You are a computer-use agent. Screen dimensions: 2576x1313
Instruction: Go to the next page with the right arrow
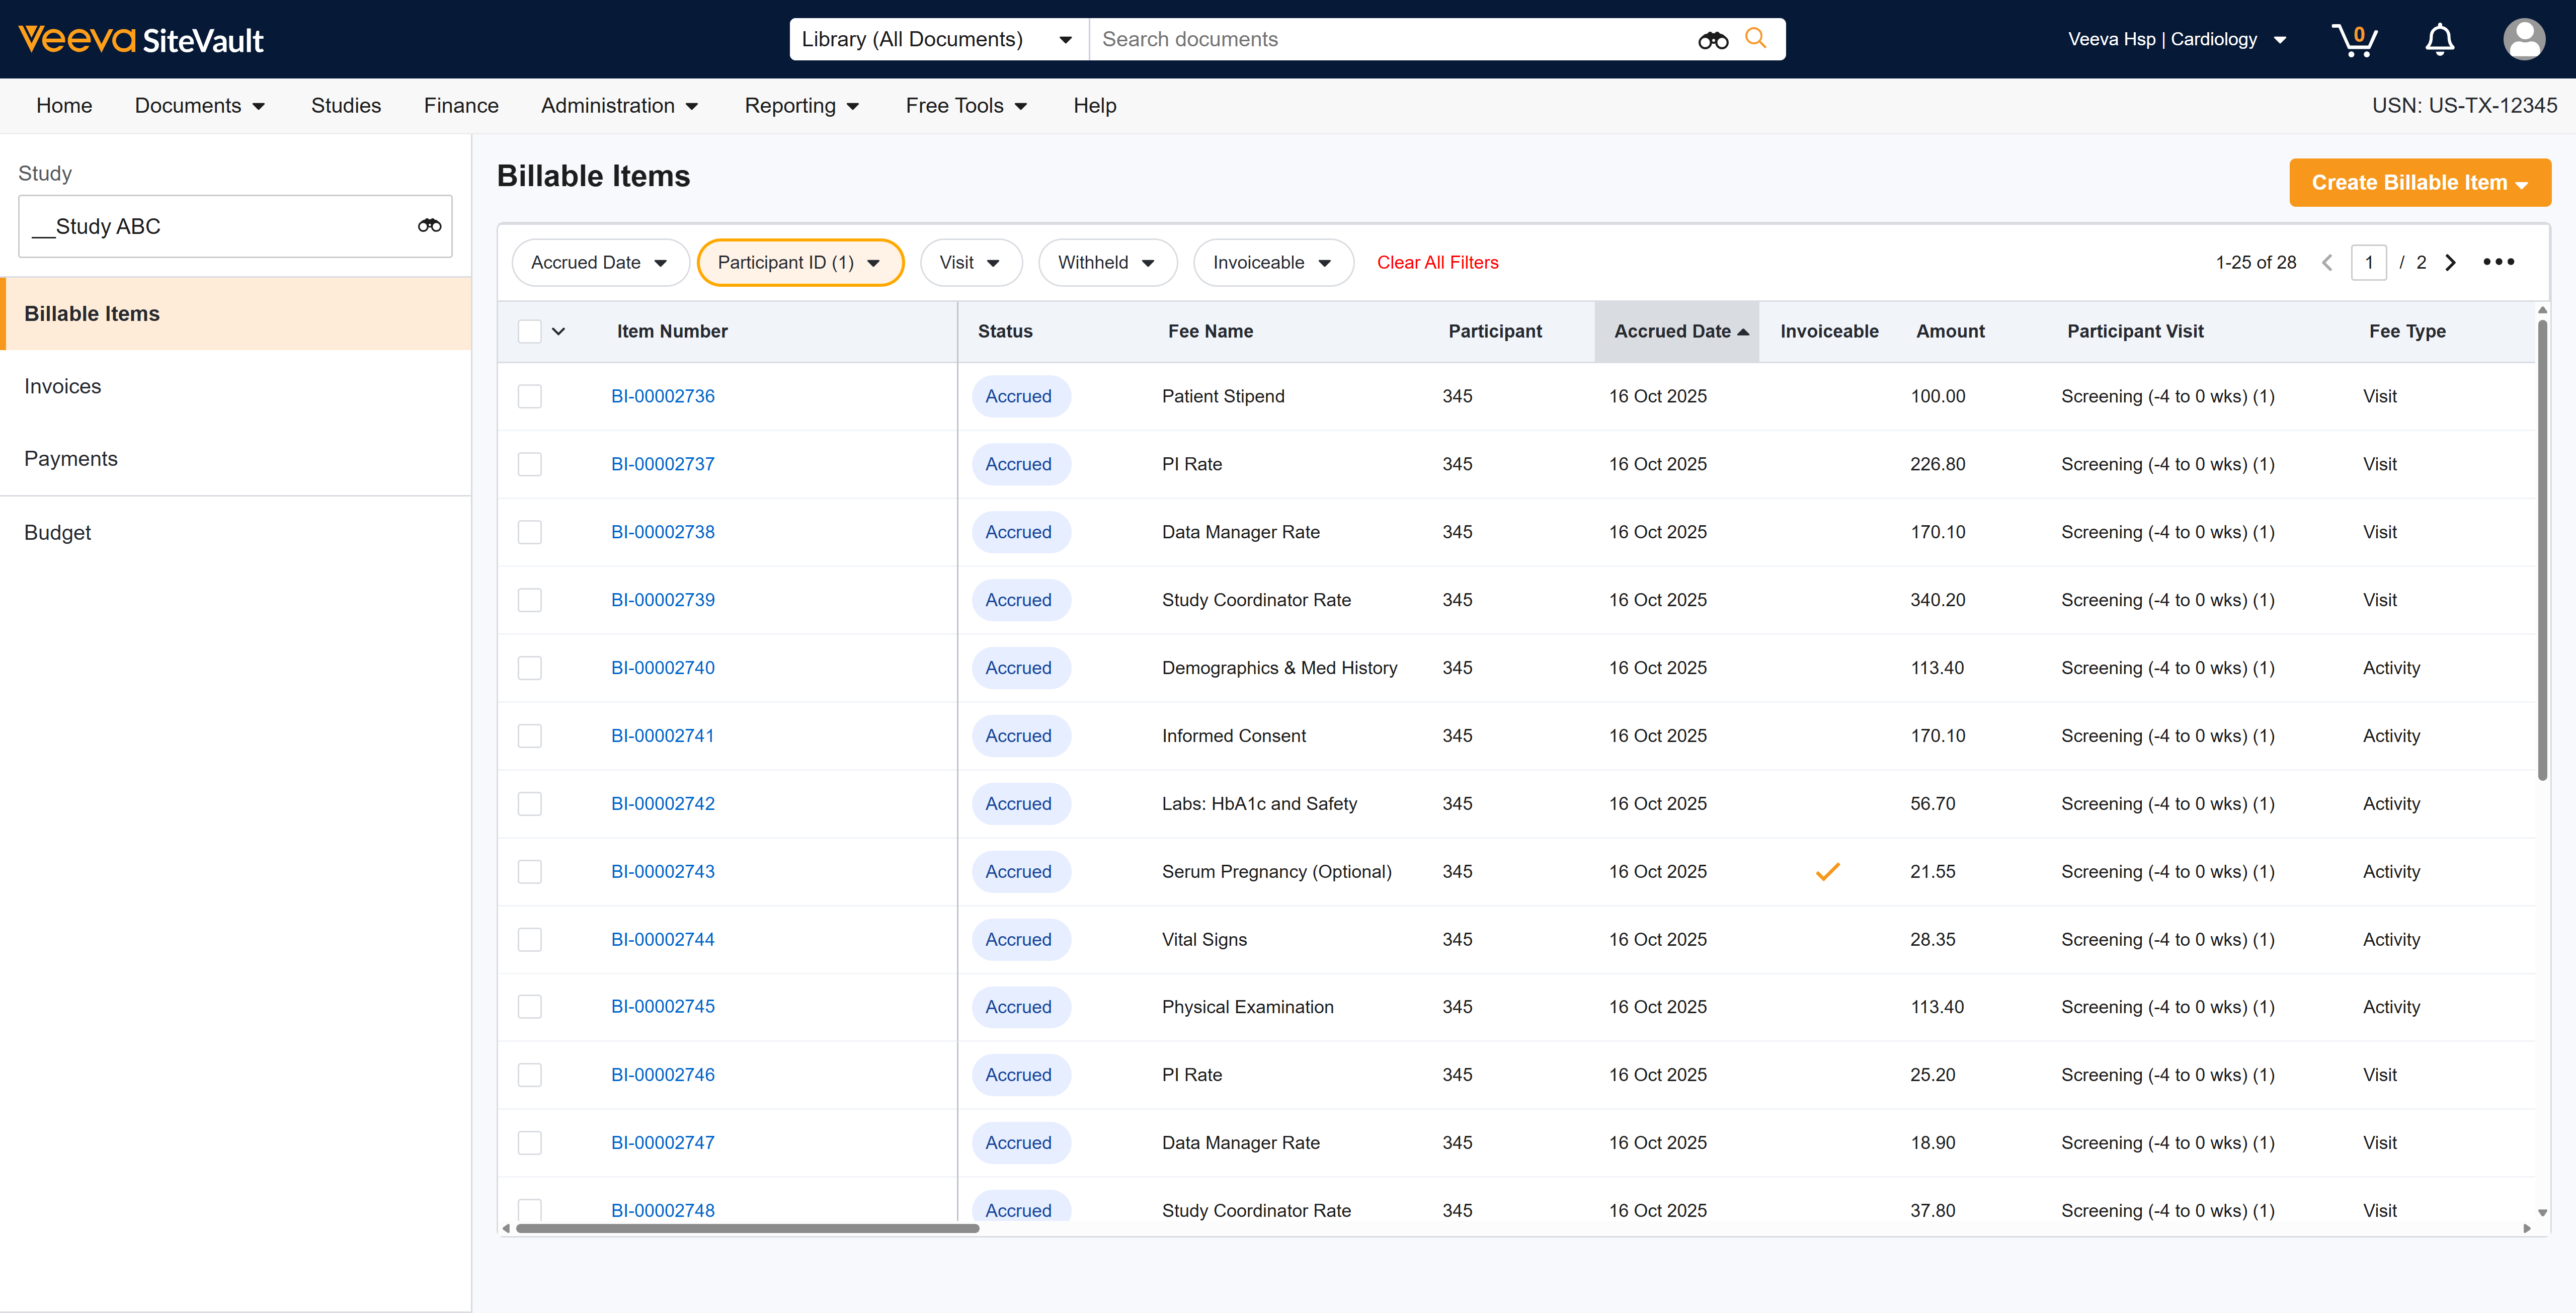(2450, 262)
